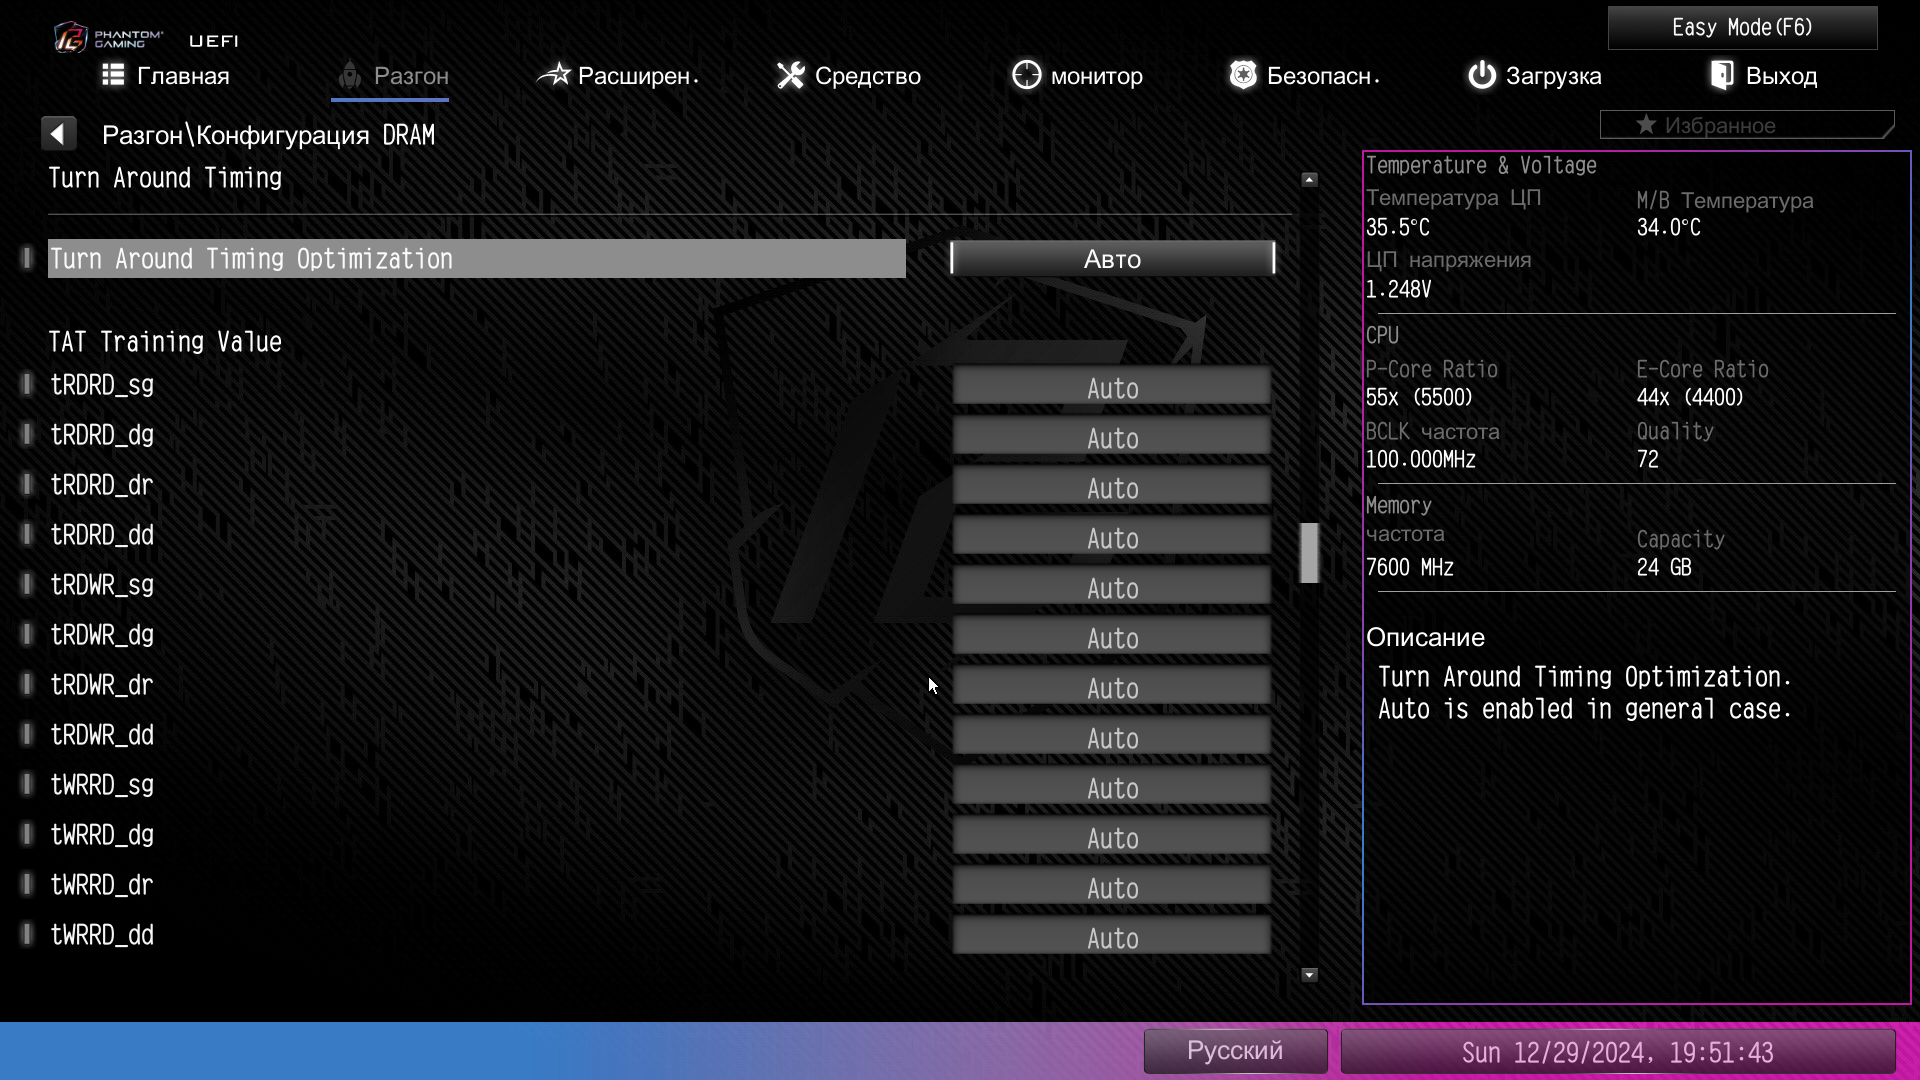This screenshot has width=1920, height=1080.
Task: Add to Избранное favorites
Action: [1745, 126]
